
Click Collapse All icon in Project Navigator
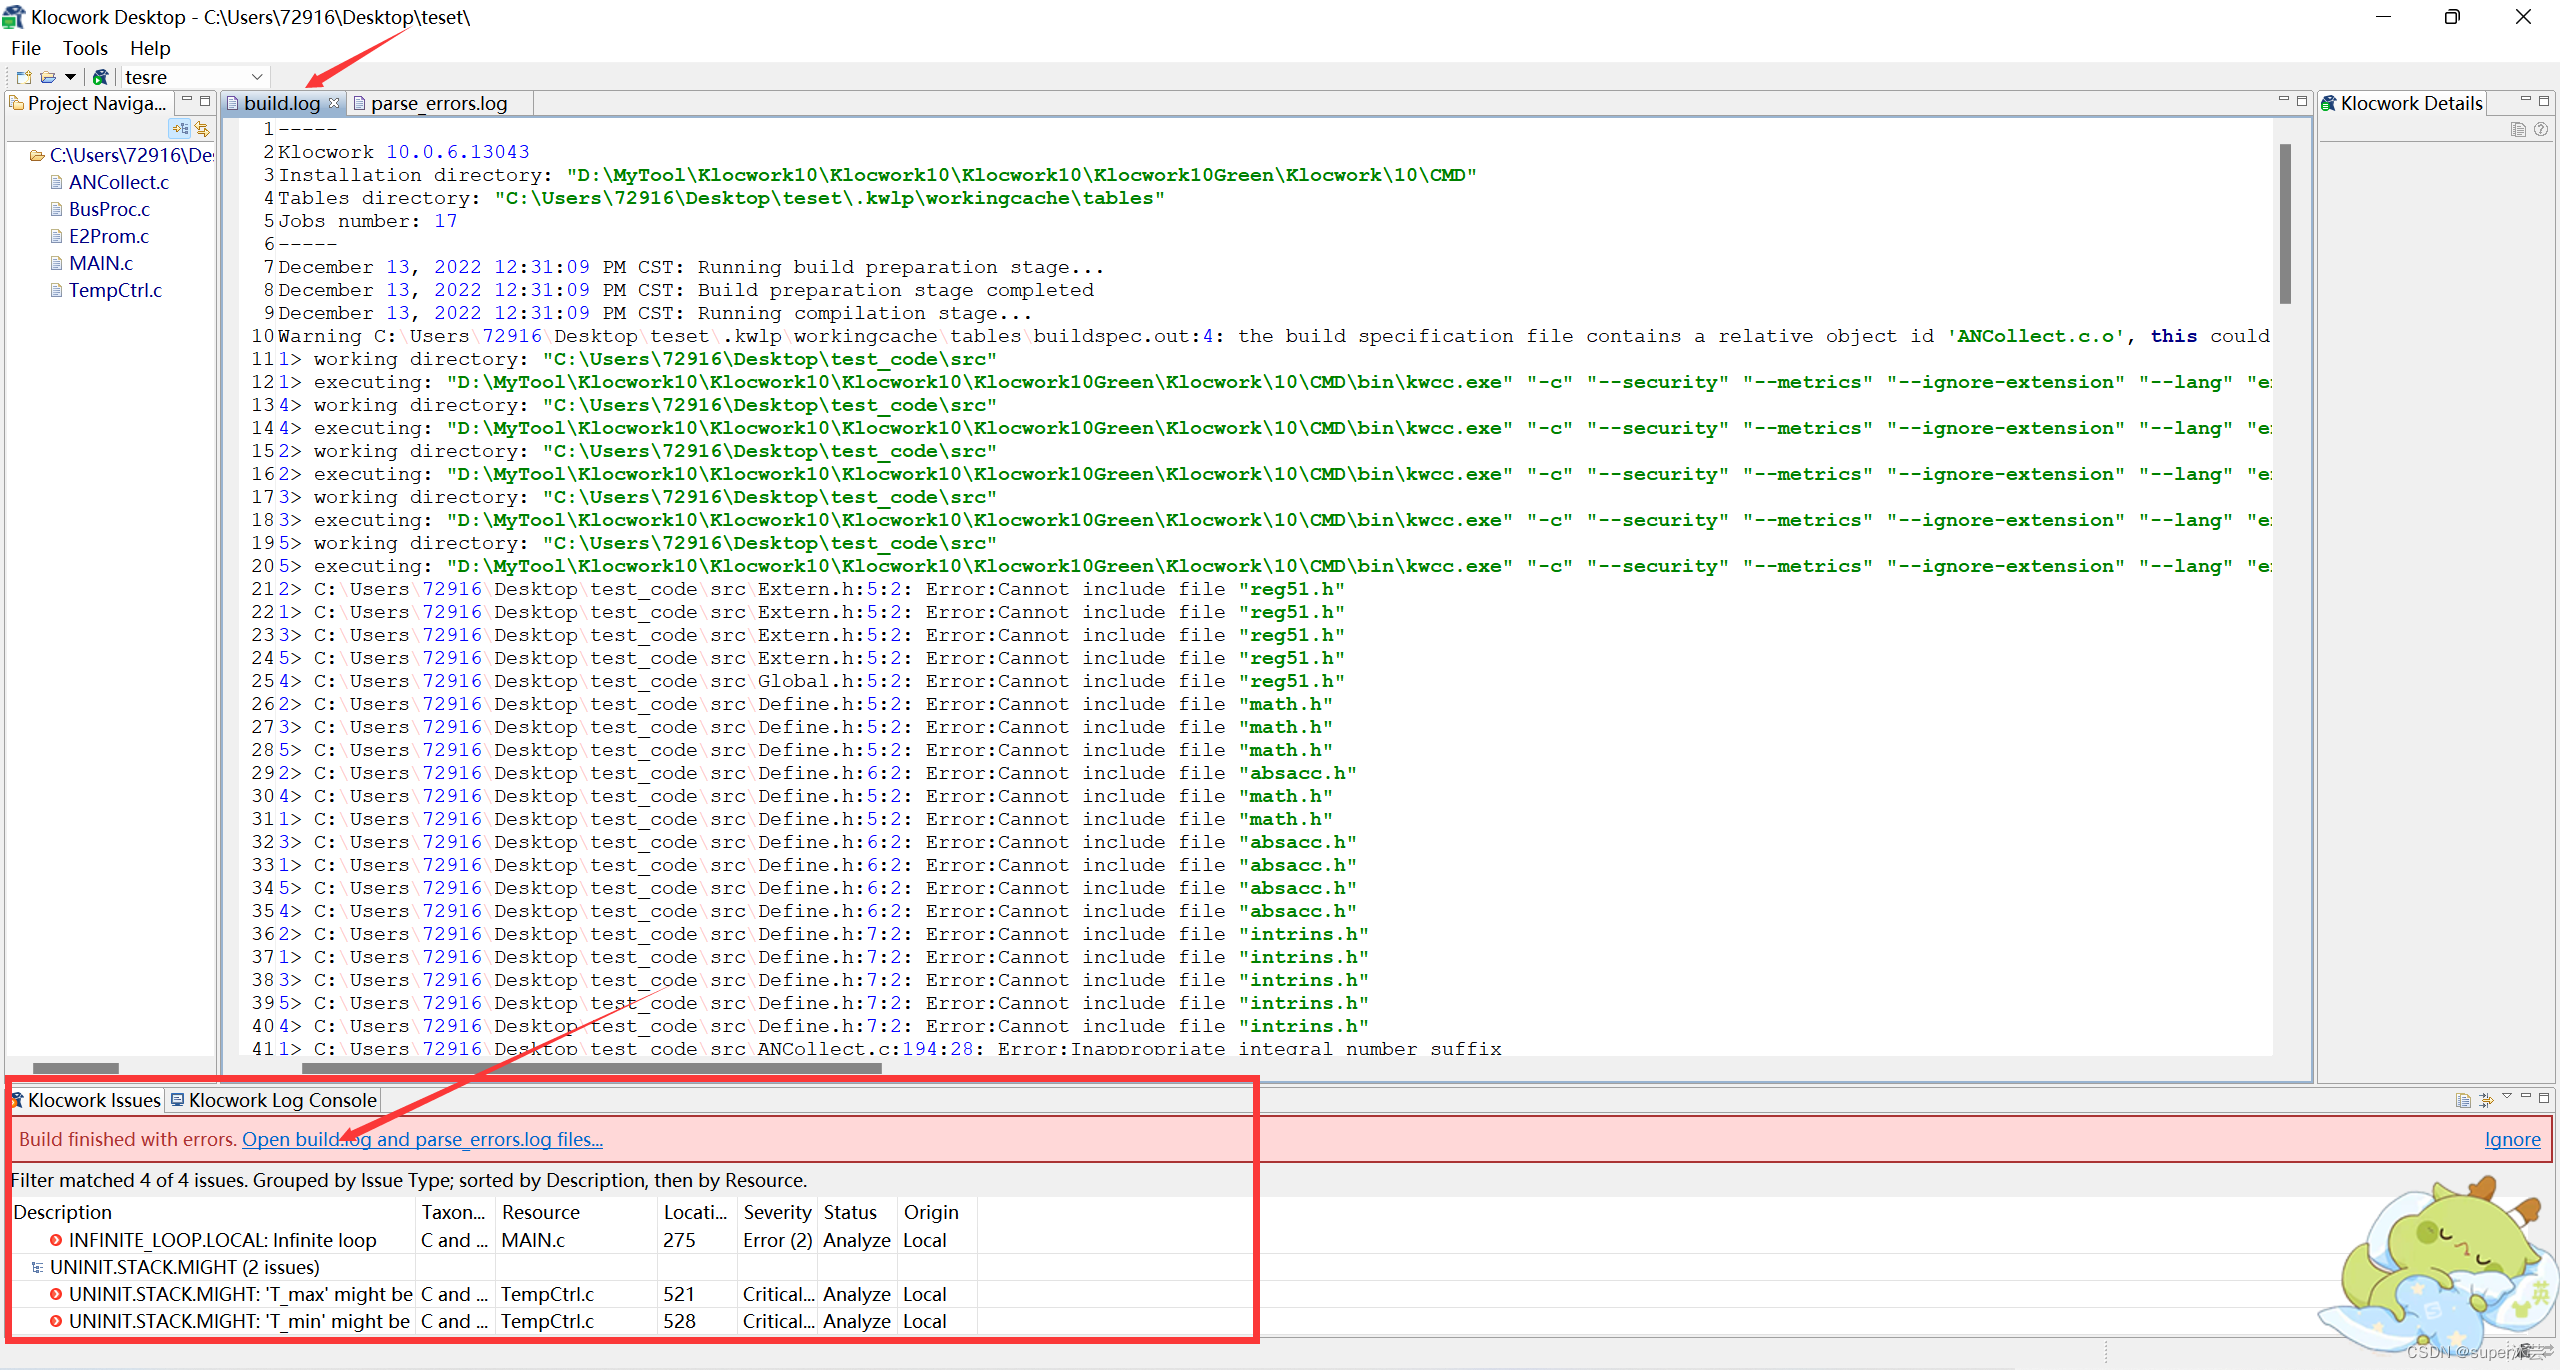180,128
